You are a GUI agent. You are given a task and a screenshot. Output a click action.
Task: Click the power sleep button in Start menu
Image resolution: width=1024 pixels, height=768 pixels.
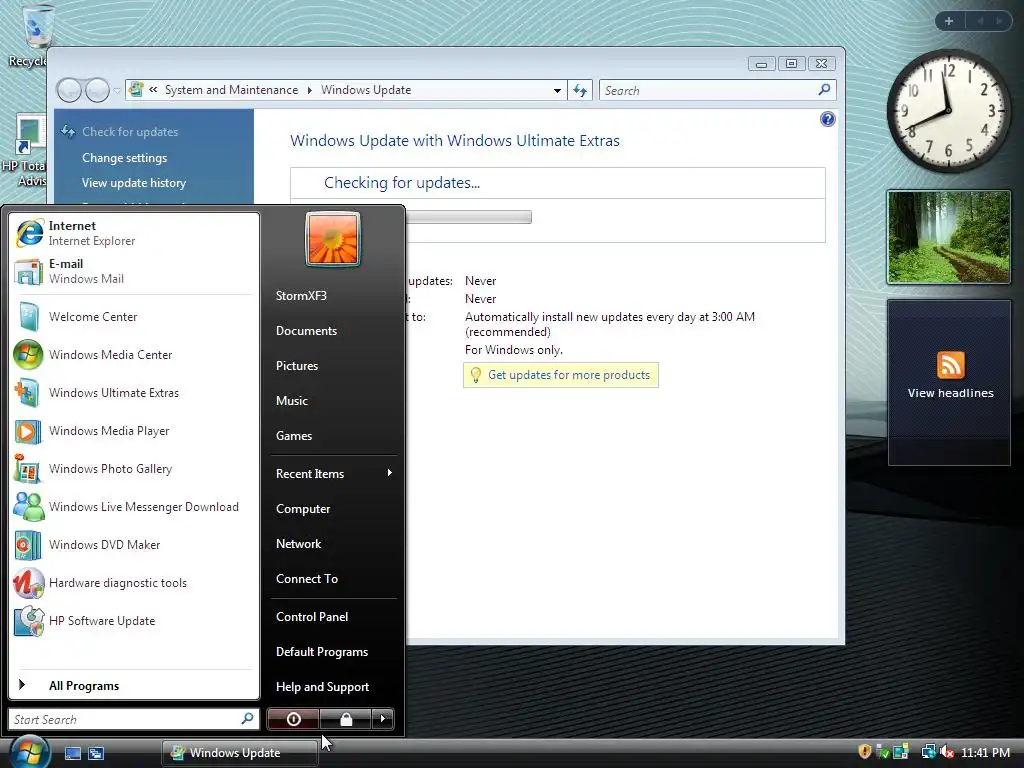(x=293, y=719)
